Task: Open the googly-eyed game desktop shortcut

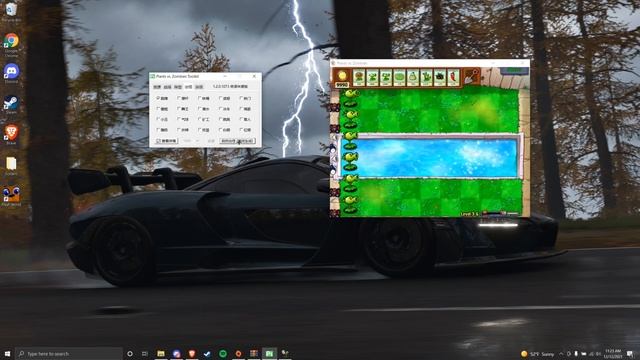Action: click(11, 197)
